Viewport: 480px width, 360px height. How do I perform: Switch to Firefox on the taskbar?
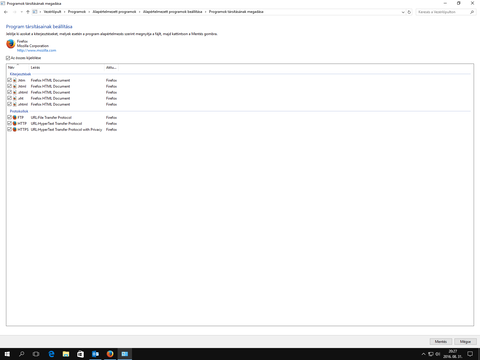click(110, 354)
